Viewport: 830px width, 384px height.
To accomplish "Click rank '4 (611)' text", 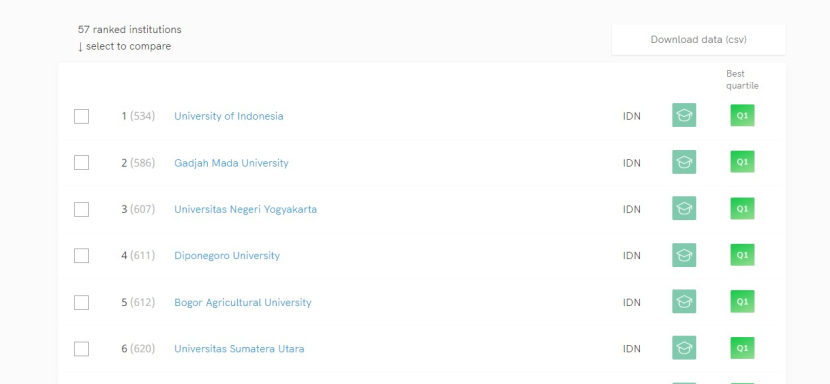I will point(138,255).
